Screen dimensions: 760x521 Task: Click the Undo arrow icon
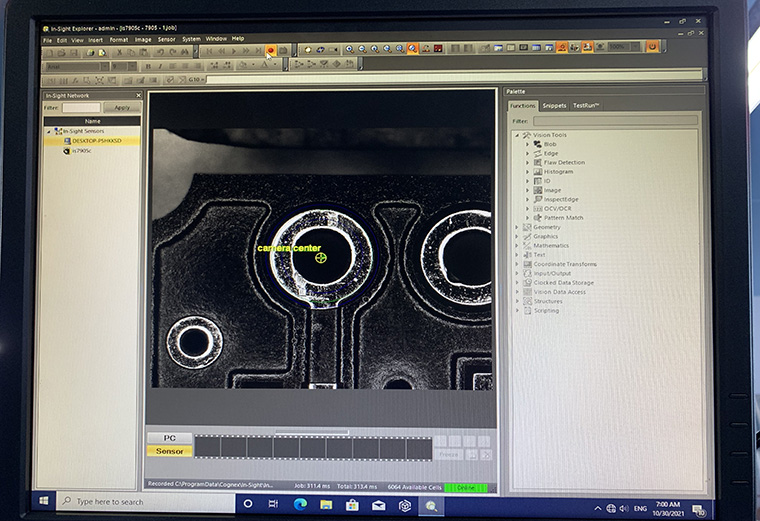point(160,52)
